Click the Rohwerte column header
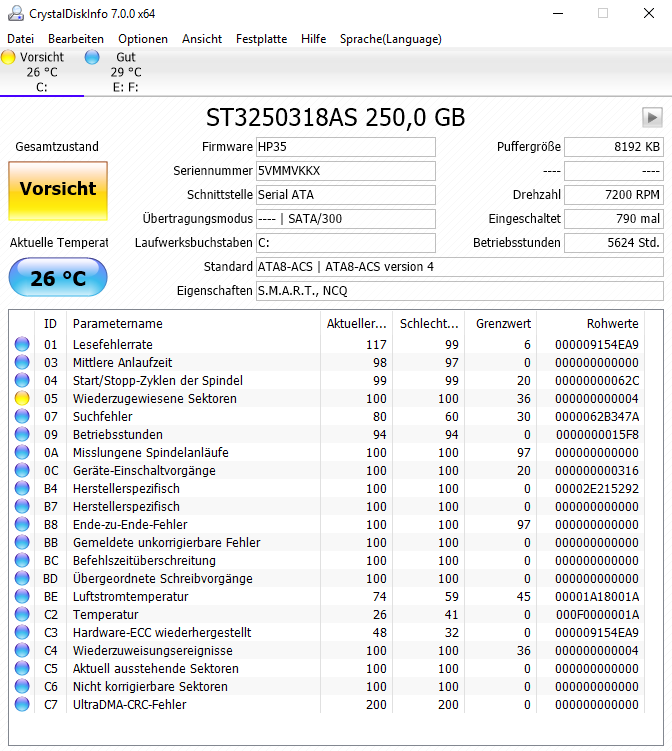Image resolution: width=672 pixels, height=751 pixels. coord(591,323)
